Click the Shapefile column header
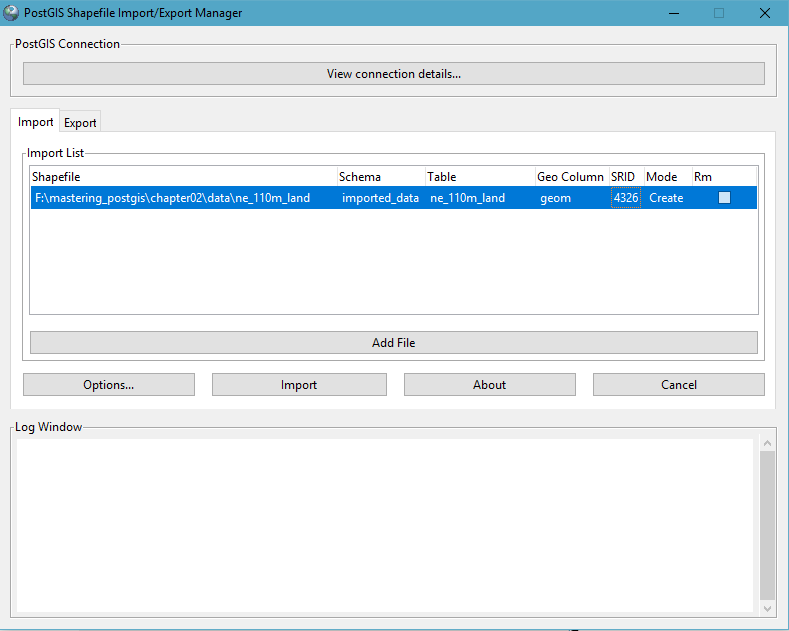Screen dimensions: 789x631 coord(183,177)
